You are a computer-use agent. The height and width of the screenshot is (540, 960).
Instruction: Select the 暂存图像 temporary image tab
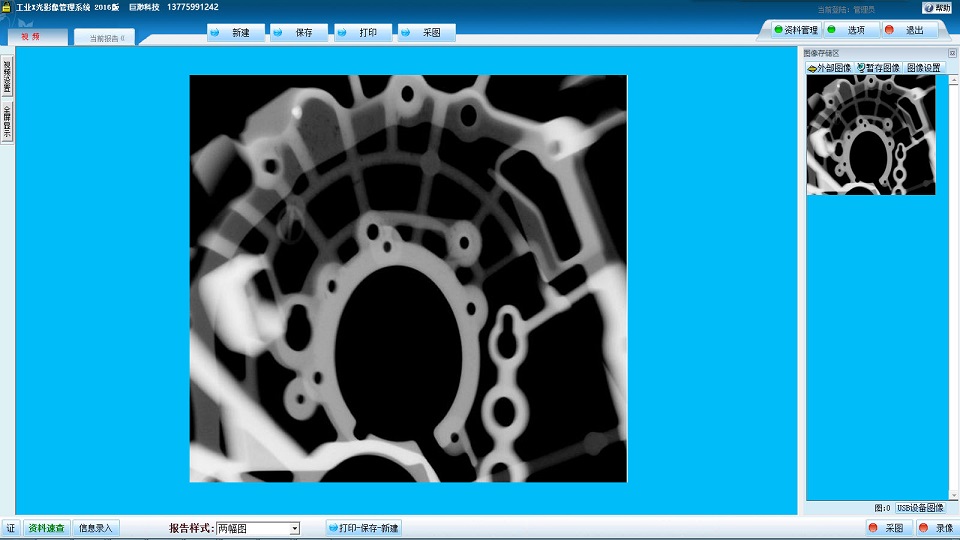pyautogui.click(x=878, y=68)
